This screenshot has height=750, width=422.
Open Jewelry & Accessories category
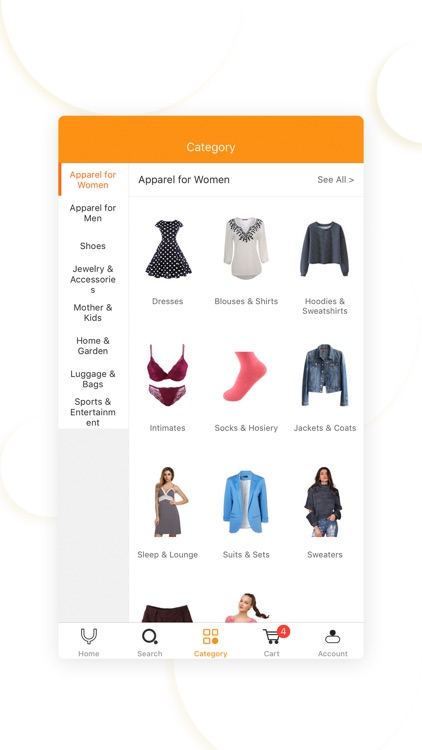(x=93, y=279)
